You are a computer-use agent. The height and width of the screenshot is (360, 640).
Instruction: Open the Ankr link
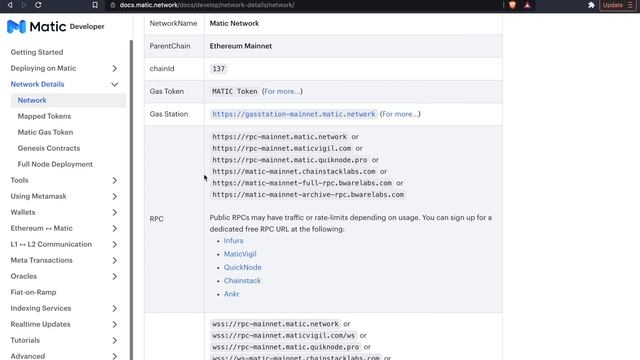[231, 294]
